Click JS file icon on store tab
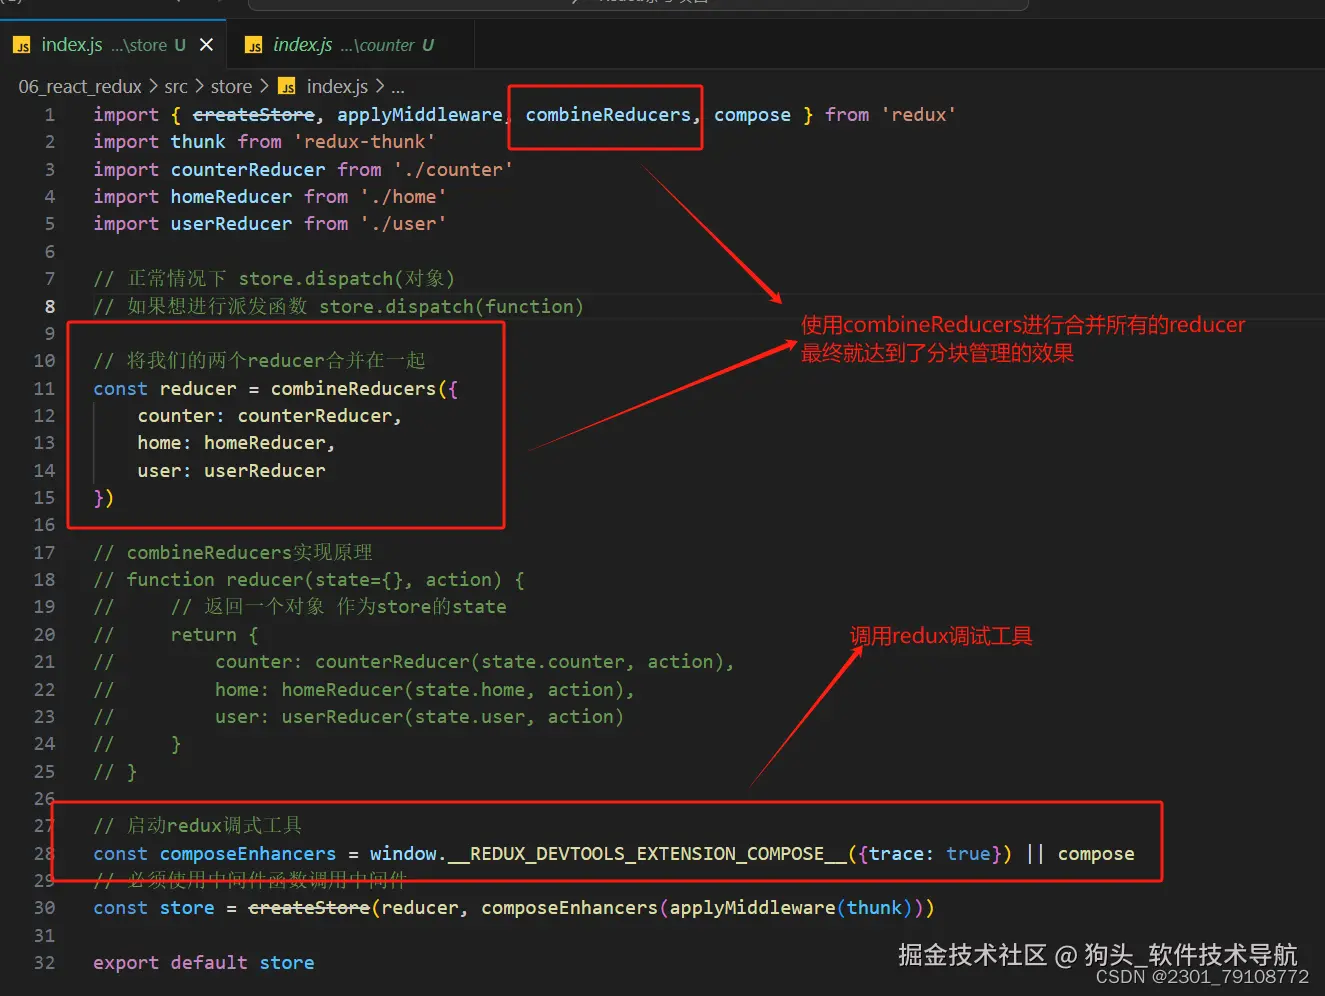This screenshot has height=996, width=1325. [x=22, y=46]
